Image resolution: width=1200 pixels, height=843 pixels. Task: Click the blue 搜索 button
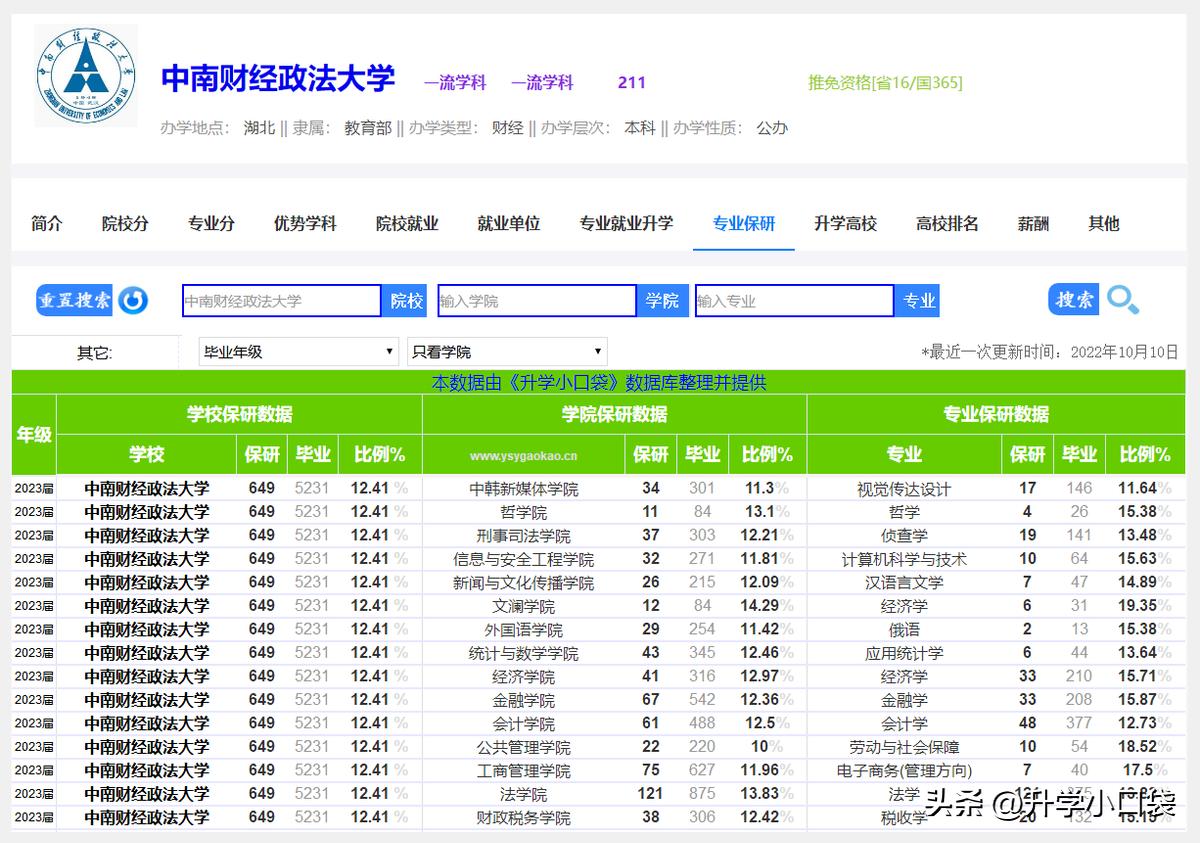pos(1072,299)
